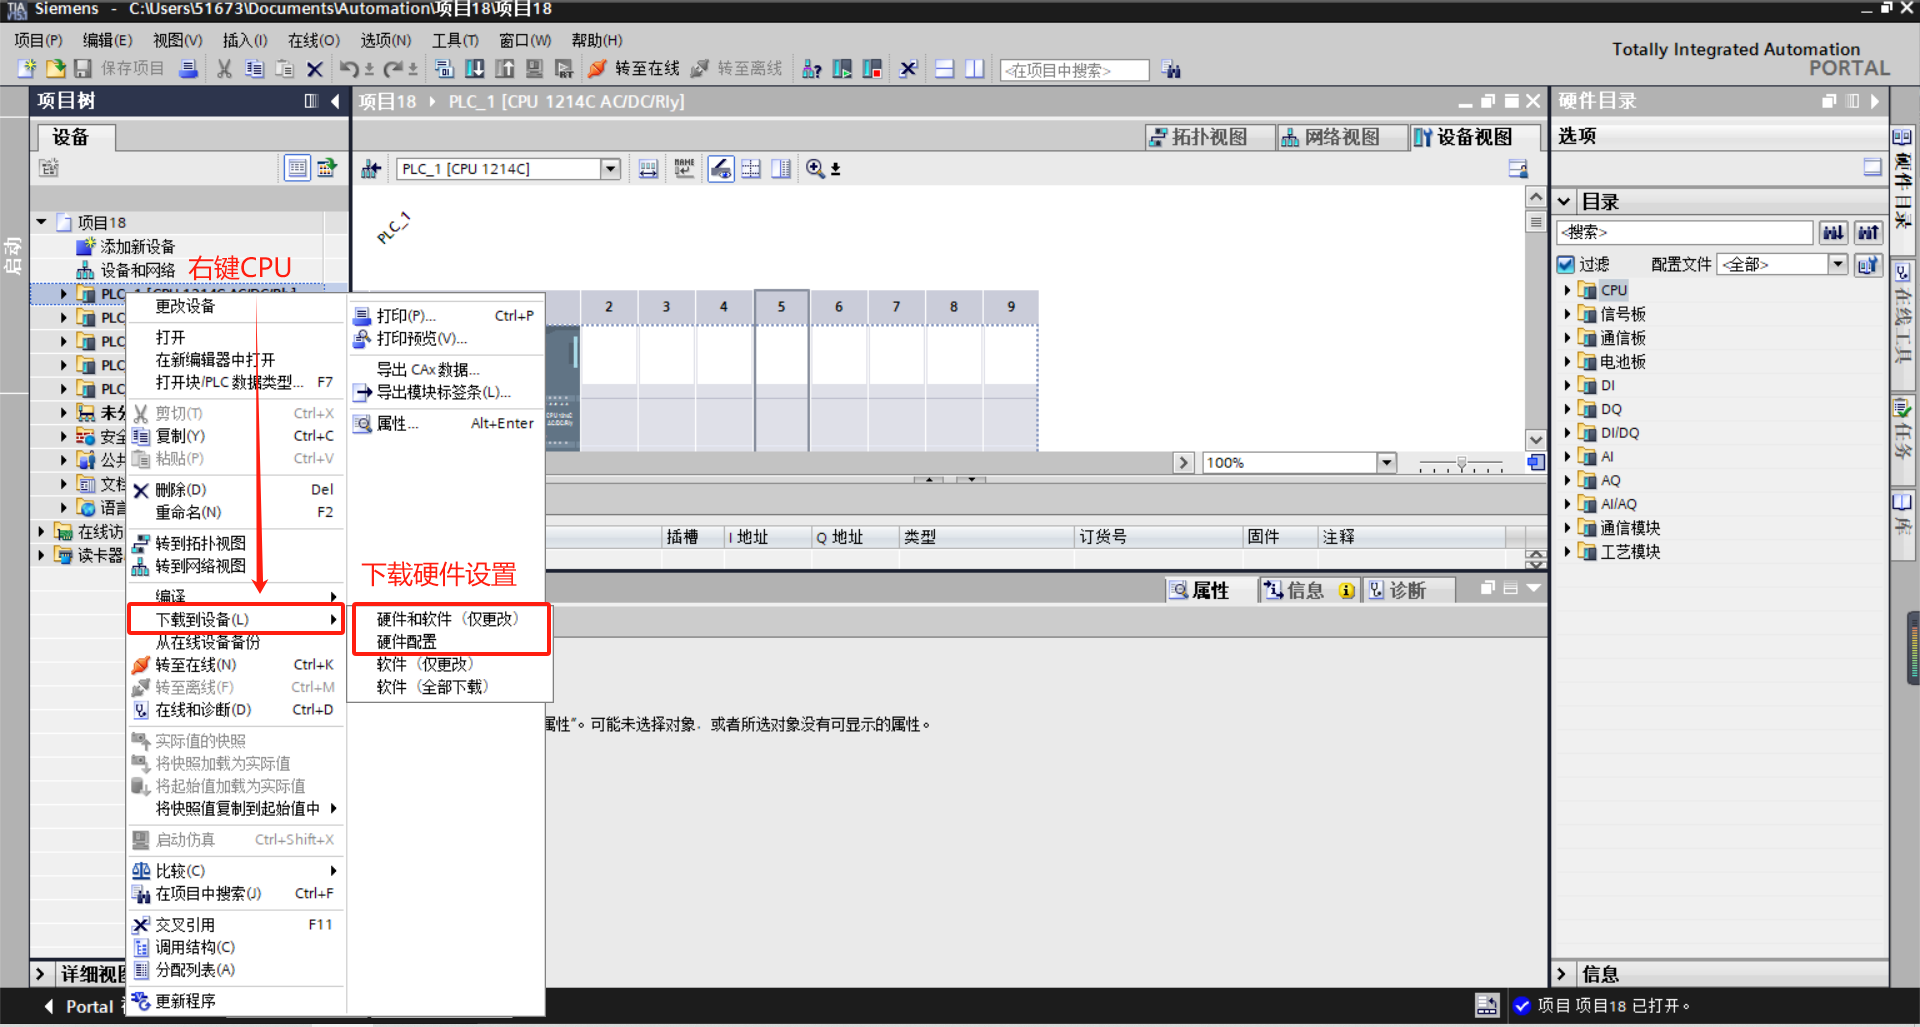
Task: Expand 信息 section under hardware catalog
Action: (1562, 973)
